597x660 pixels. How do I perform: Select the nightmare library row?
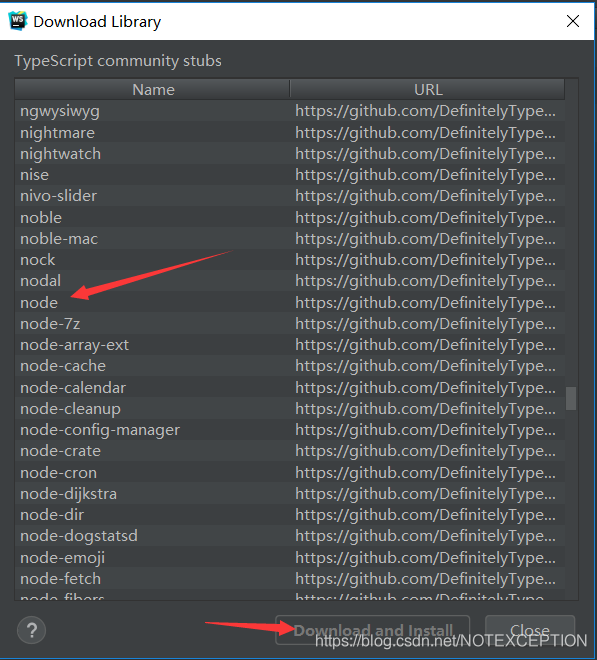290,133
